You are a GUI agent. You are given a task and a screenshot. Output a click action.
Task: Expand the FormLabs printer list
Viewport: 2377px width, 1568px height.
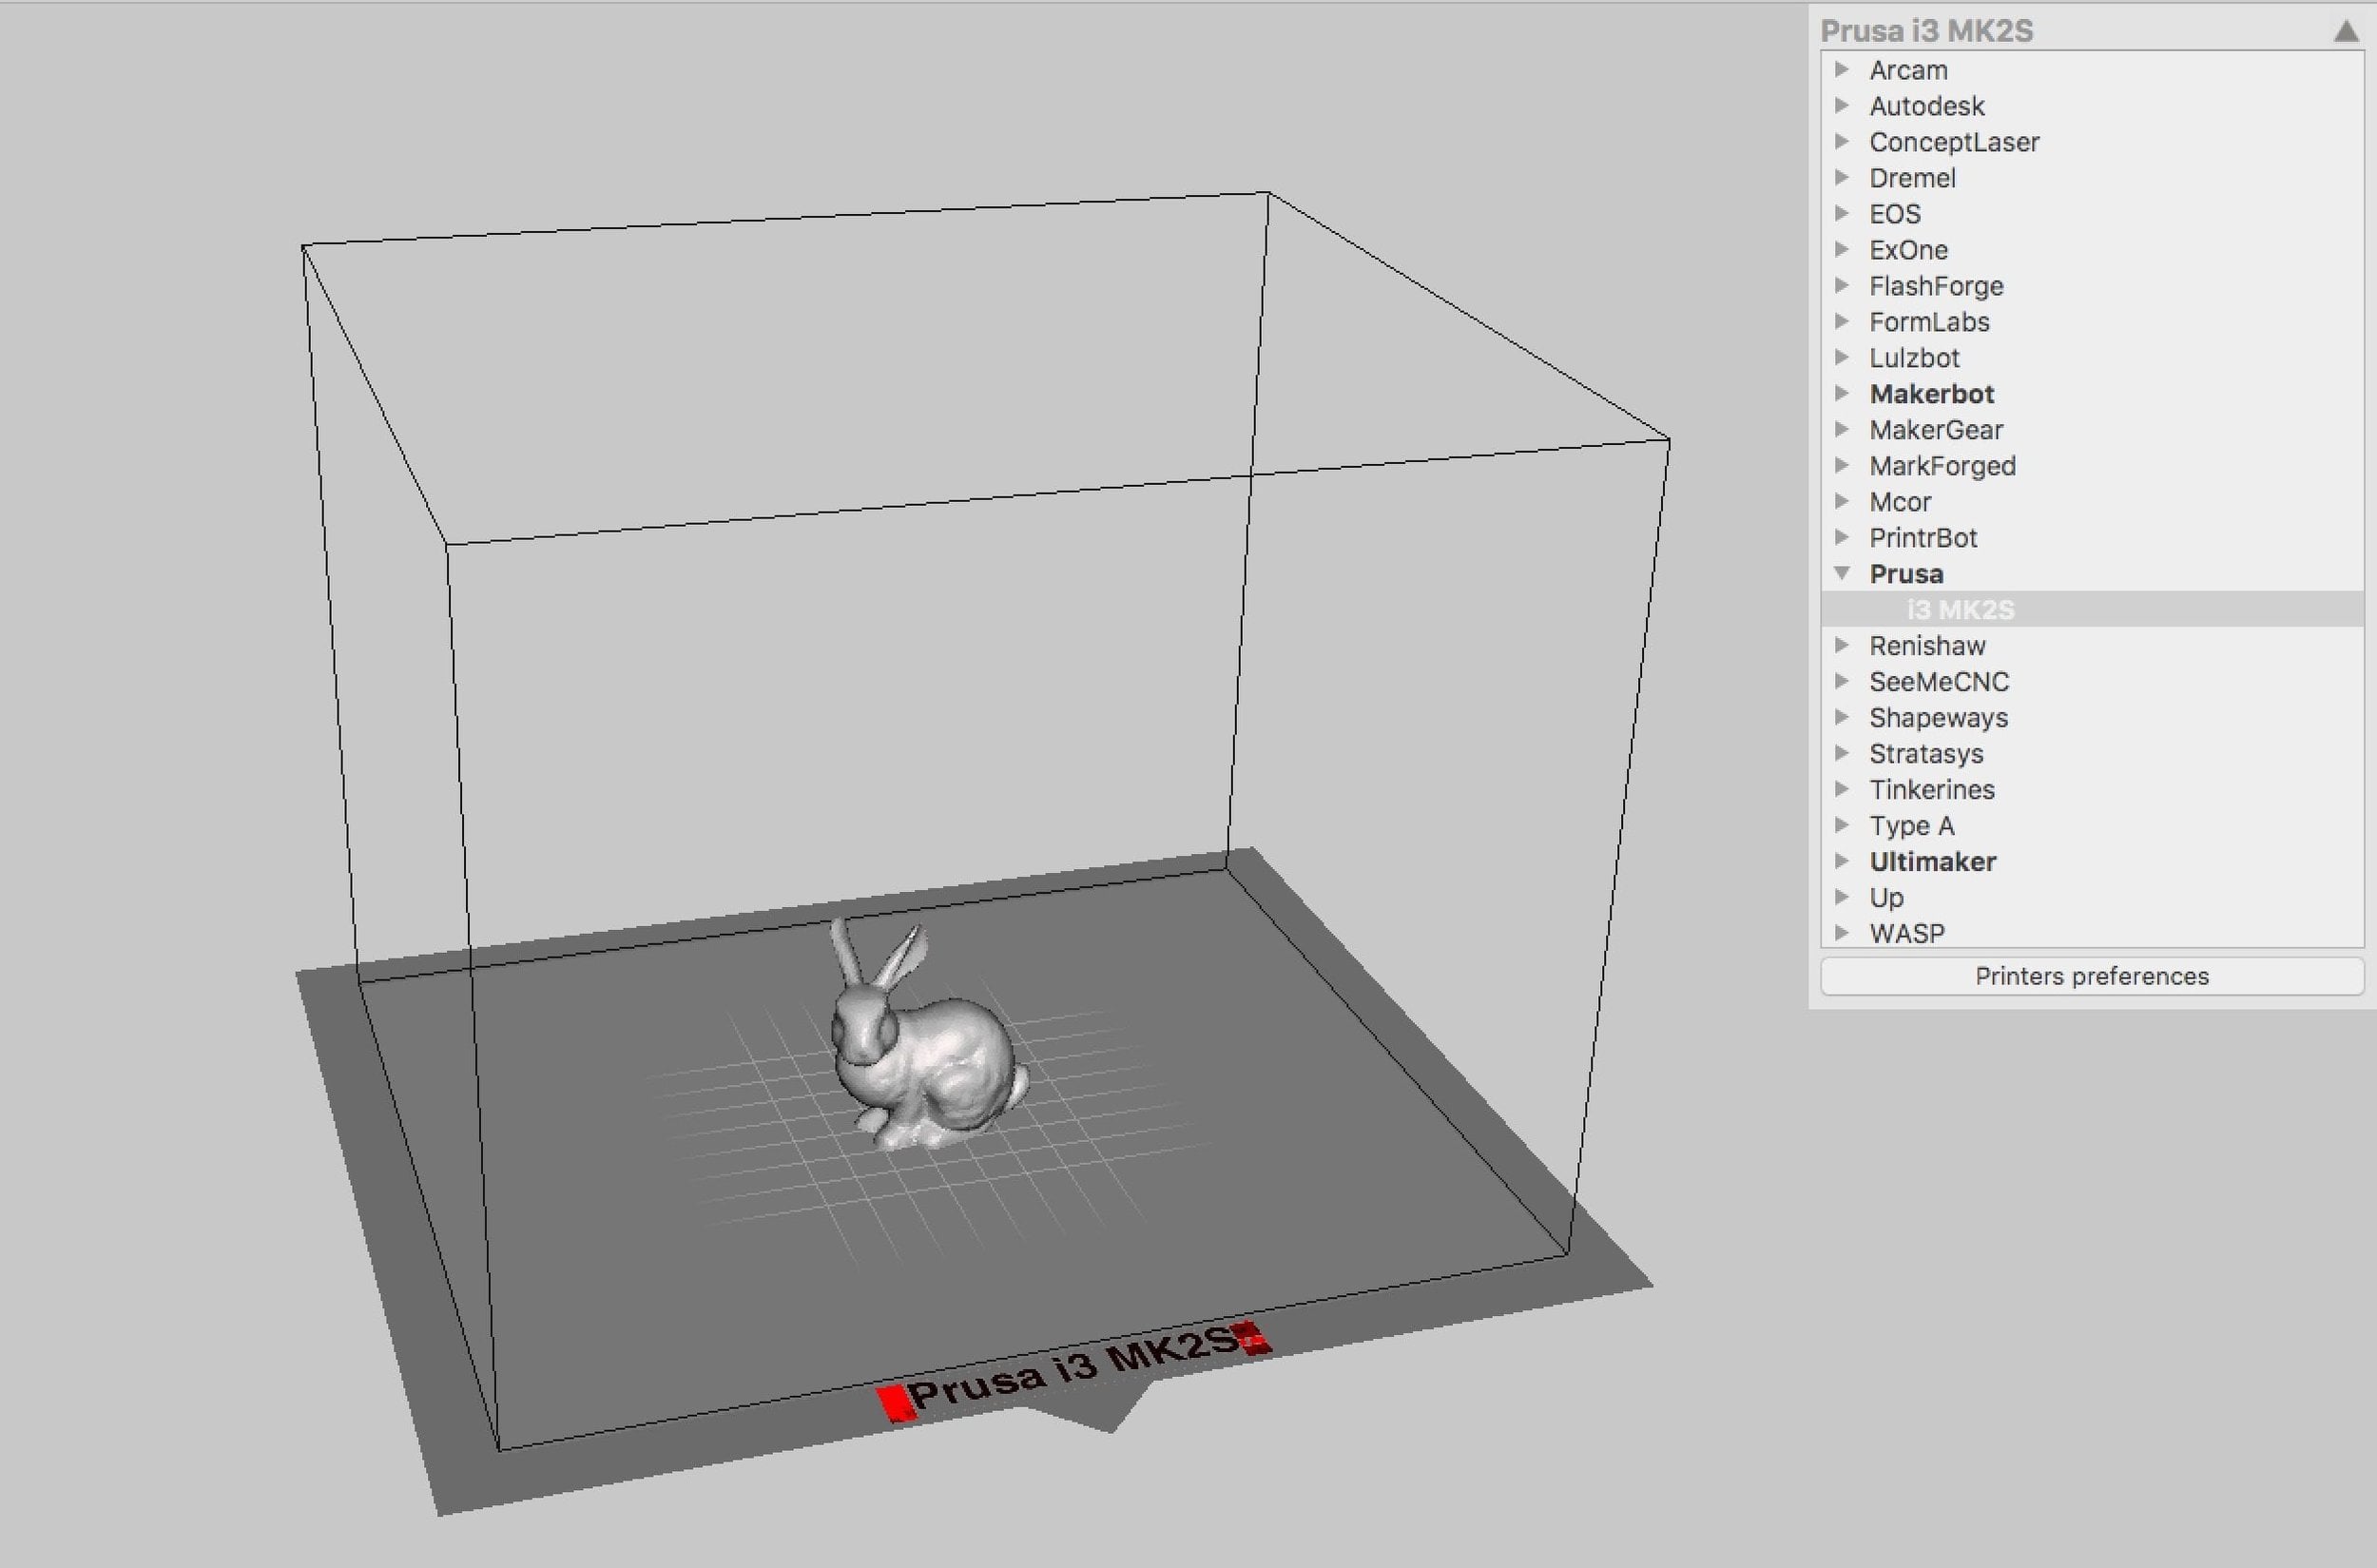pyautogui.click(x=1841, y=322)
